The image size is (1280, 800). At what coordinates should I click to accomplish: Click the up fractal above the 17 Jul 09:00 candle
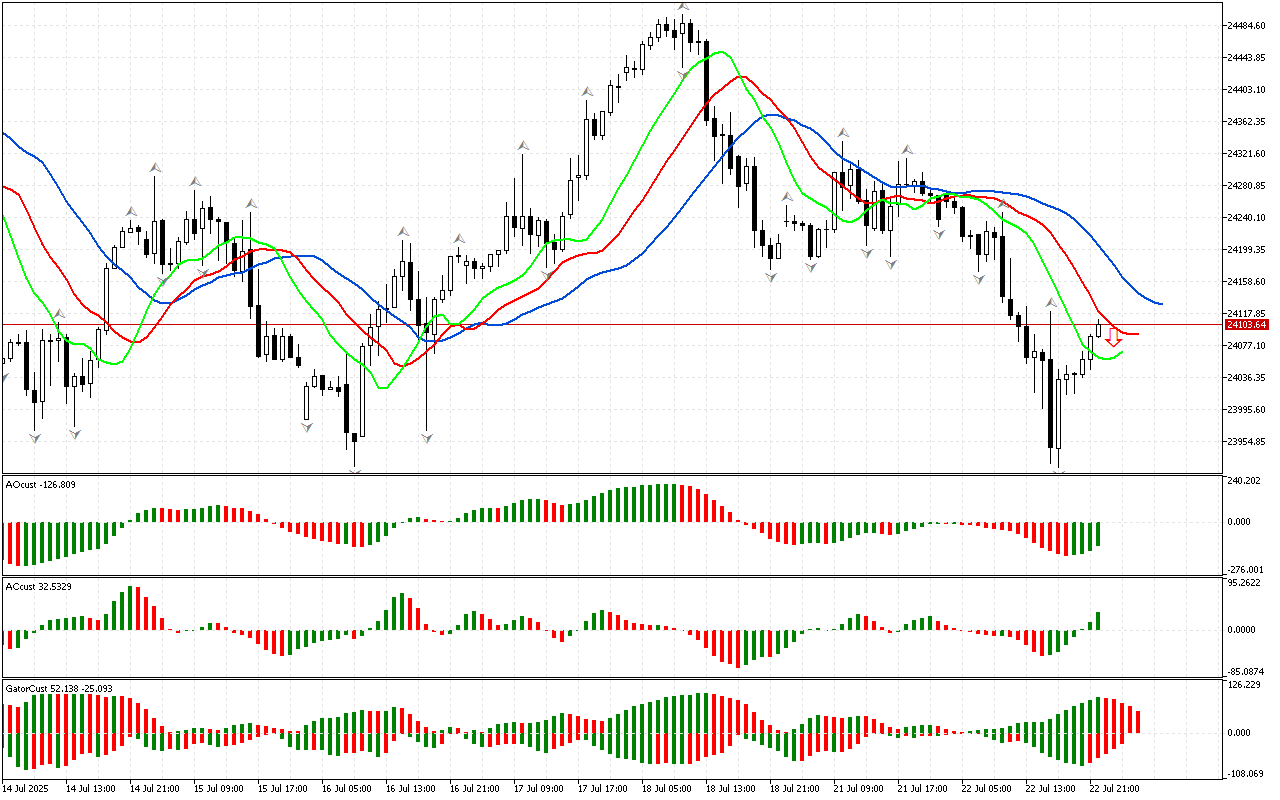[522, 146]
